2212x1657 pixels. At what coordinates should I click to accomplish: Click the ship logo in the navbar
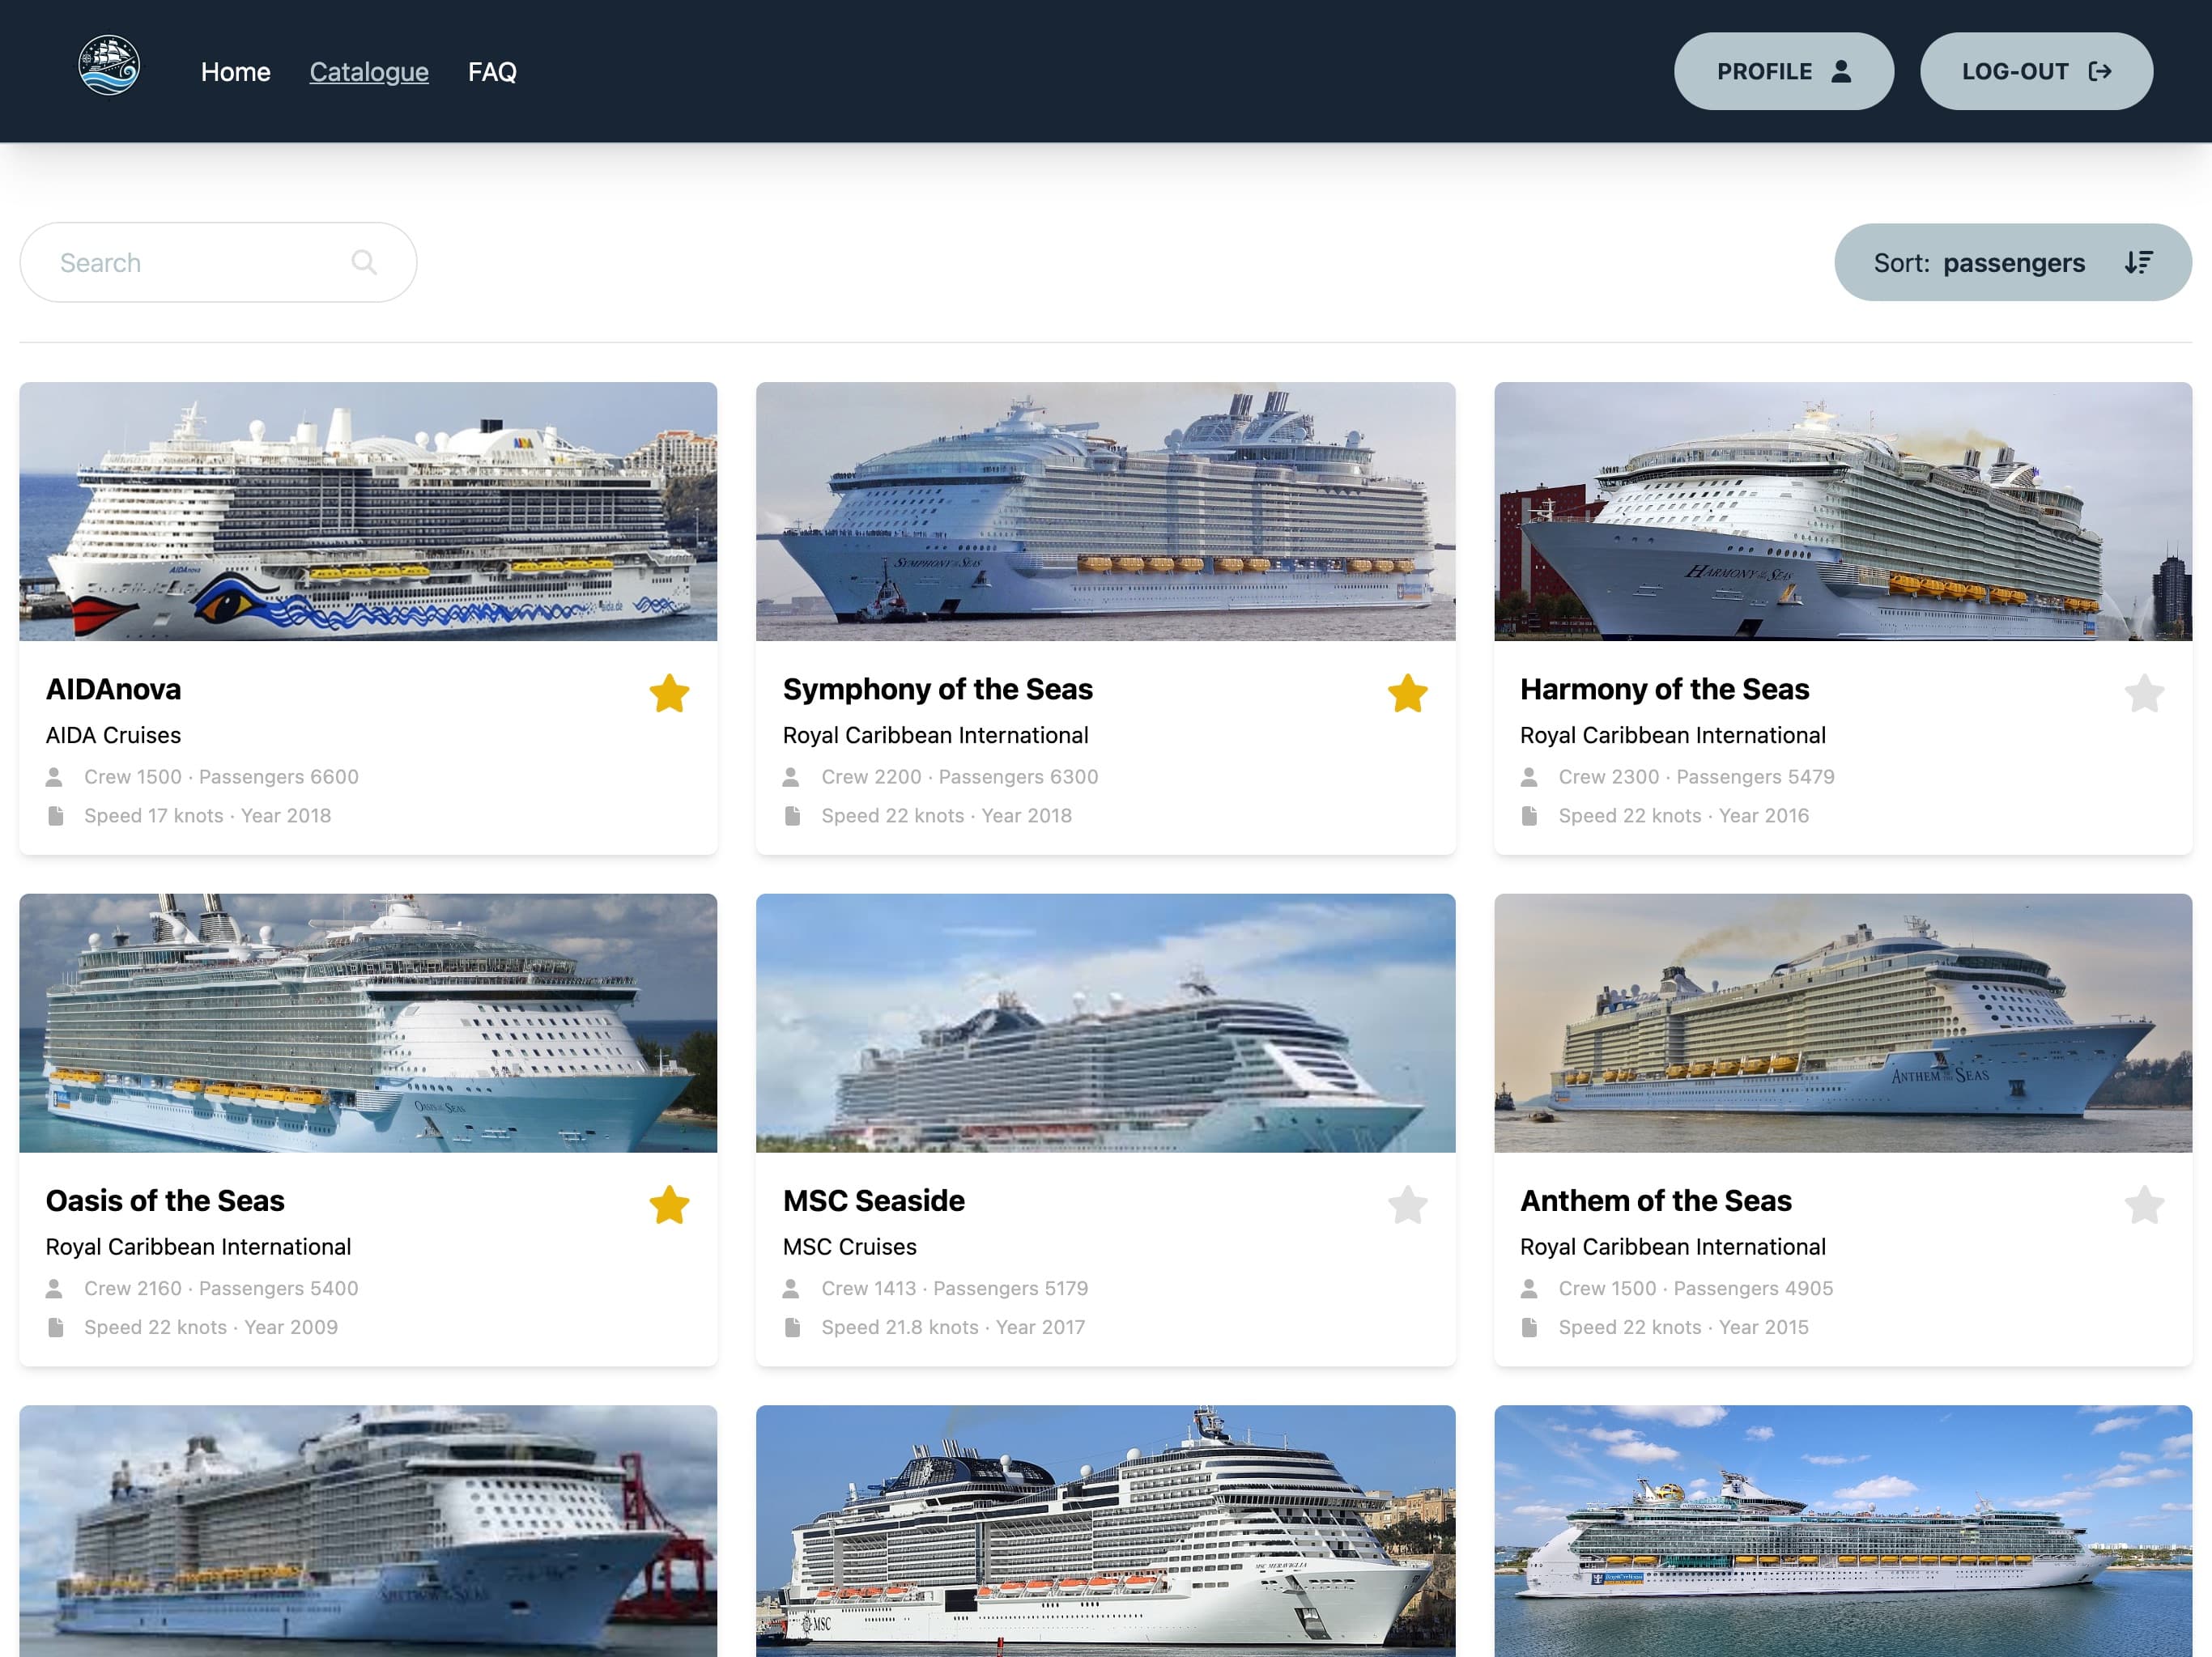[109, 66]
